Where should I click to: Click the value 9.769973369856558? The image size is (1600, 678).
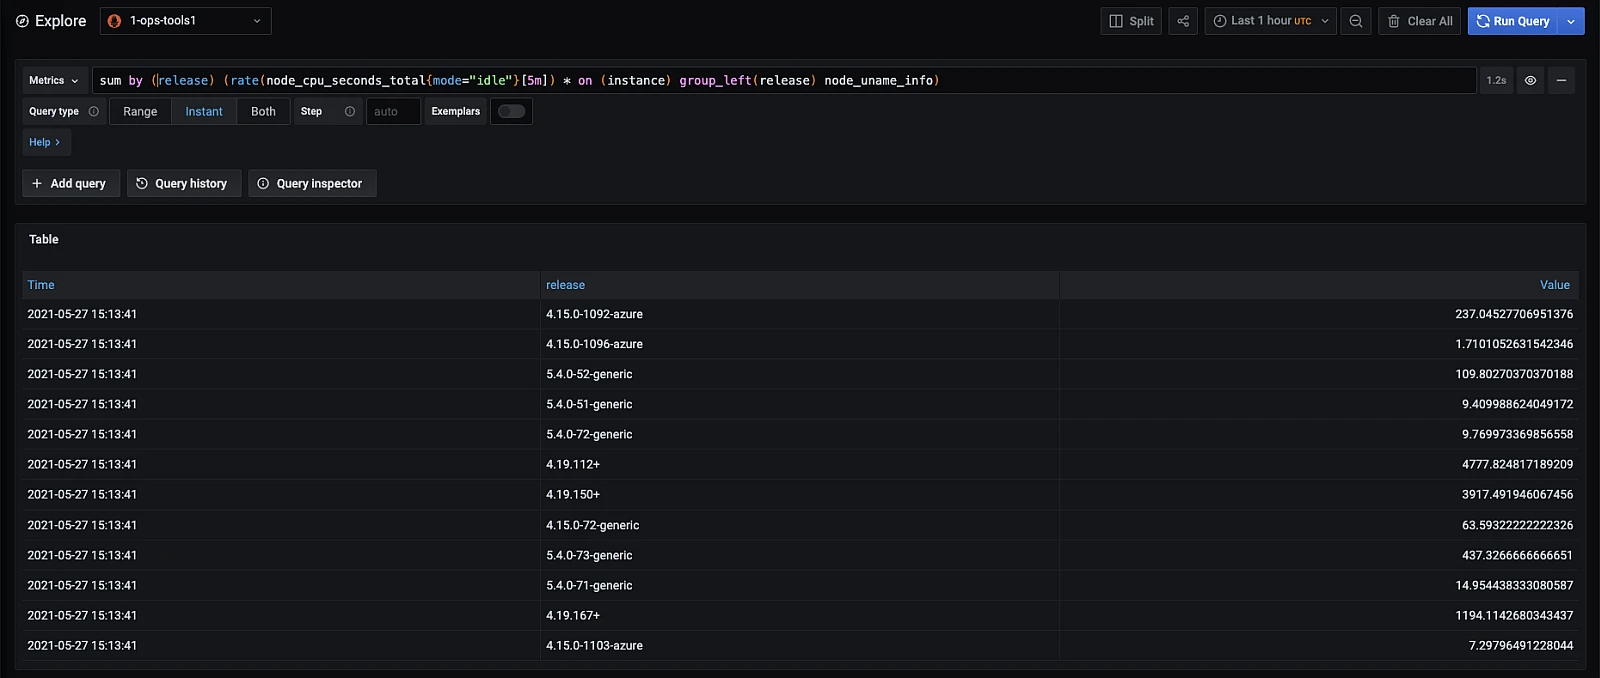(x=1517, y=434)
